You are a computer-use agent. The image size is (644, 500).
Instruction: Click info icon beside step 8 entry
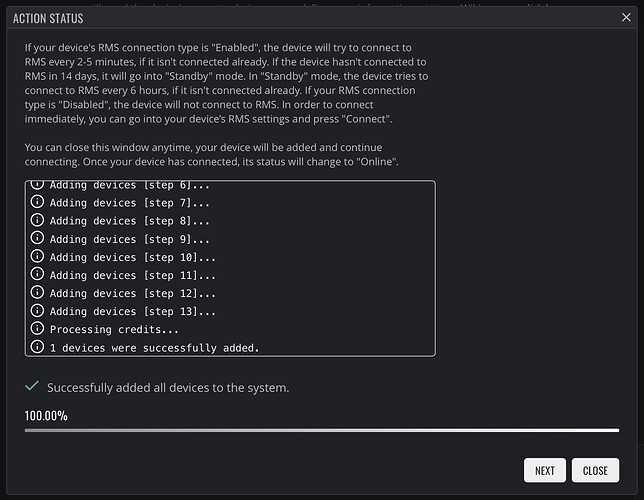click(37, 220)
